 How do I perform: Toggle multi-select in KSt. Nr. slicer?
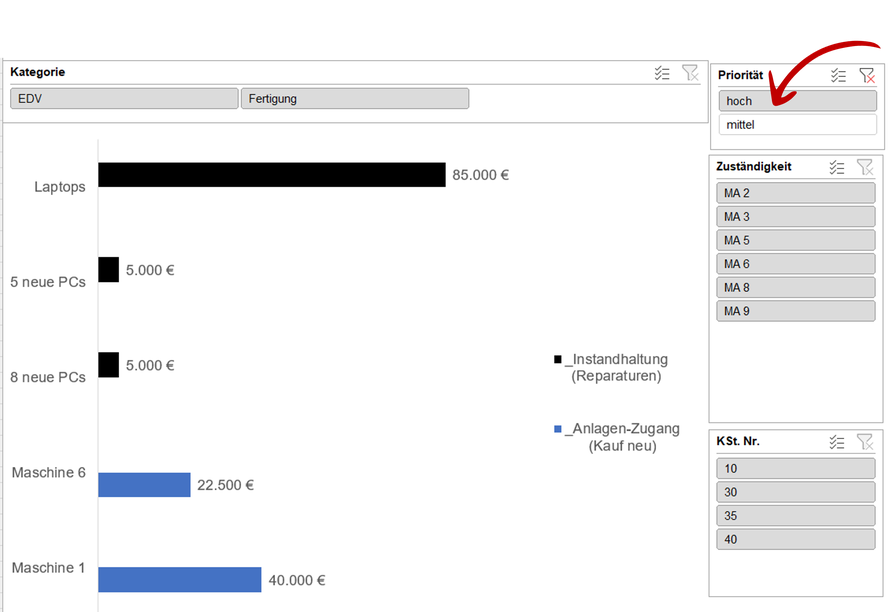point(837,442)
